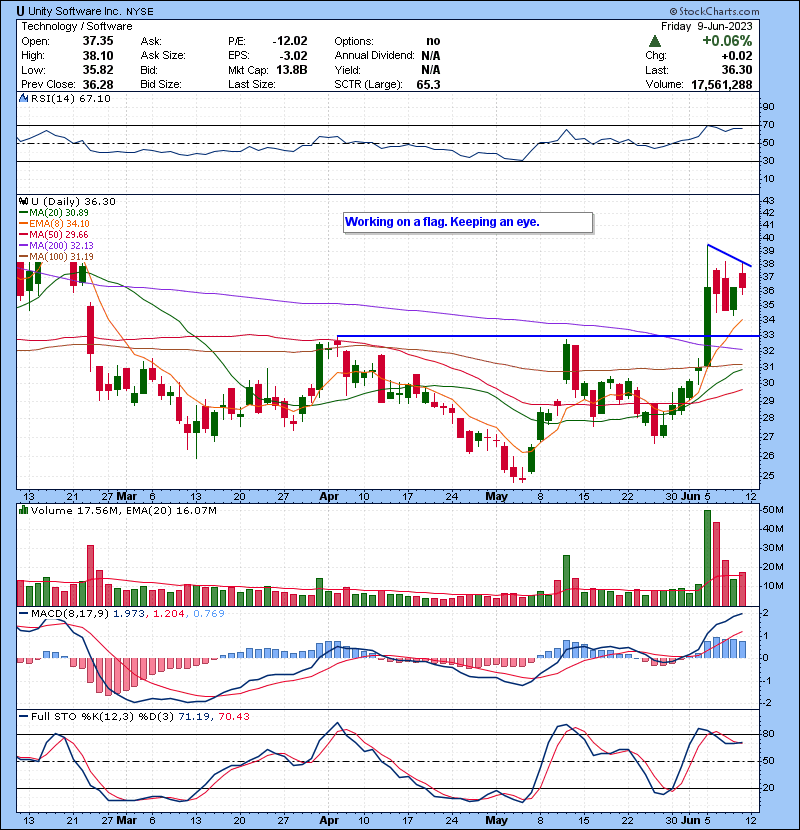Click the tallest green volume bar
The image size is (800, 830).
click(707, 558)
